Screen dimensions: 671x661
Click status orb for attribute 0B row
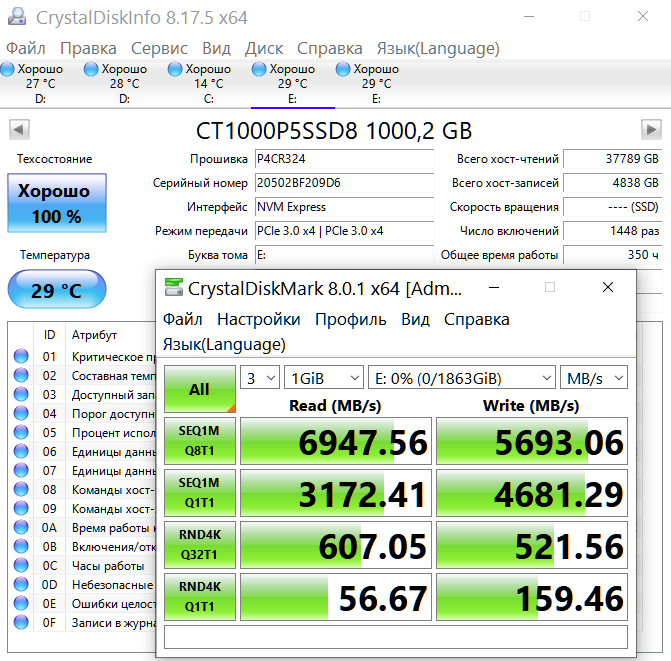(x=21, y=546)
